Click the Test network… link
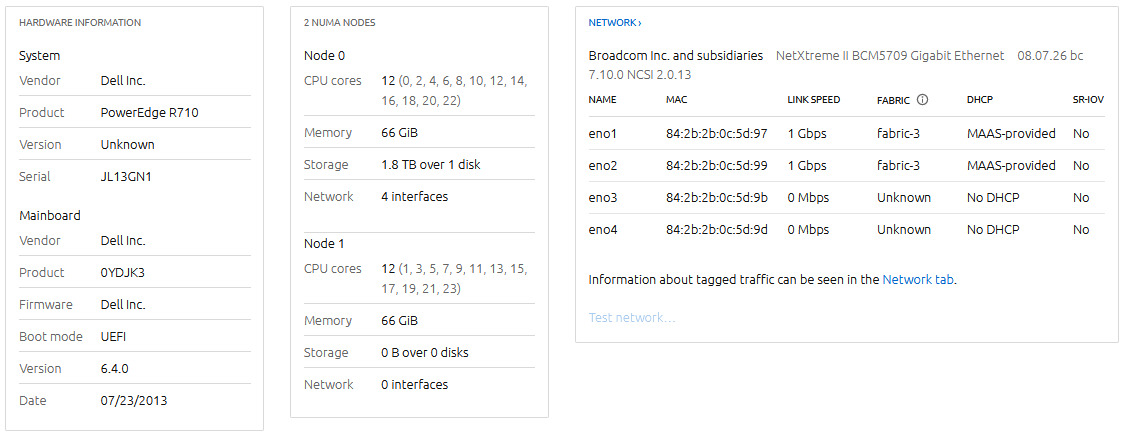 631,318
